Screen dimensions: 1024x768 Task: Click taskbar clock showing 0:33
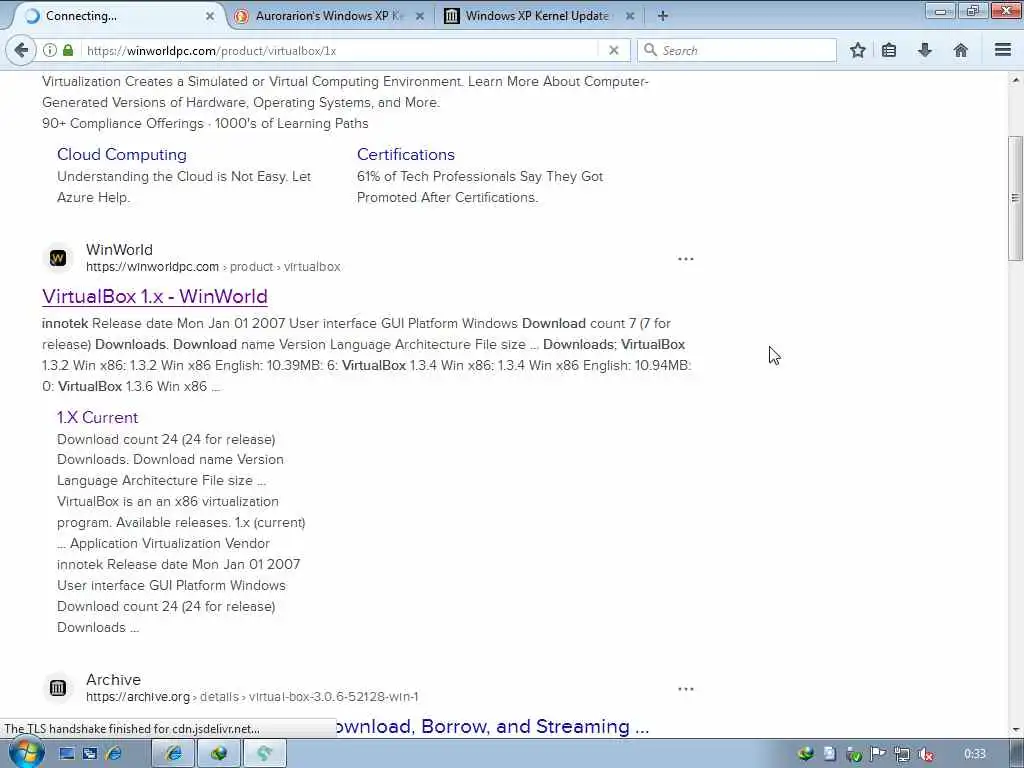[x=974, y=754]
